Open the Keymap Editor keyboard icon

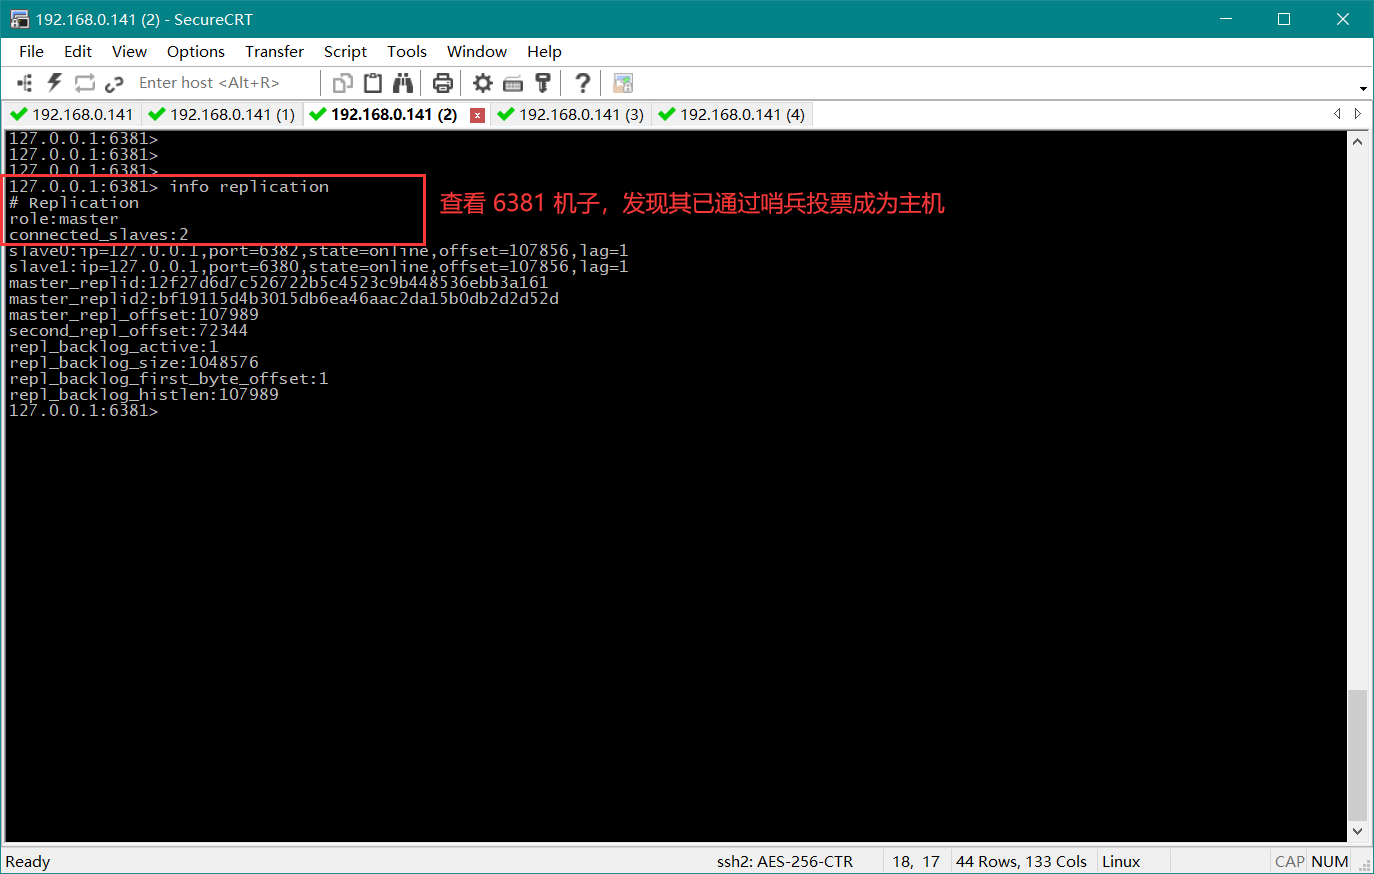(x=513, y=83)
